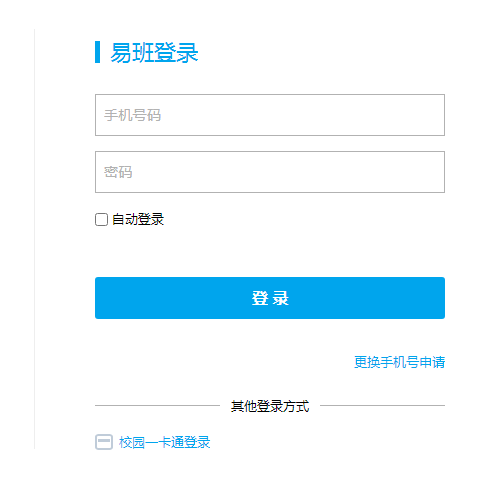Click the horizontal line left of 其他登录方式
Screen dimensions: 481x482
pos(157,406)
